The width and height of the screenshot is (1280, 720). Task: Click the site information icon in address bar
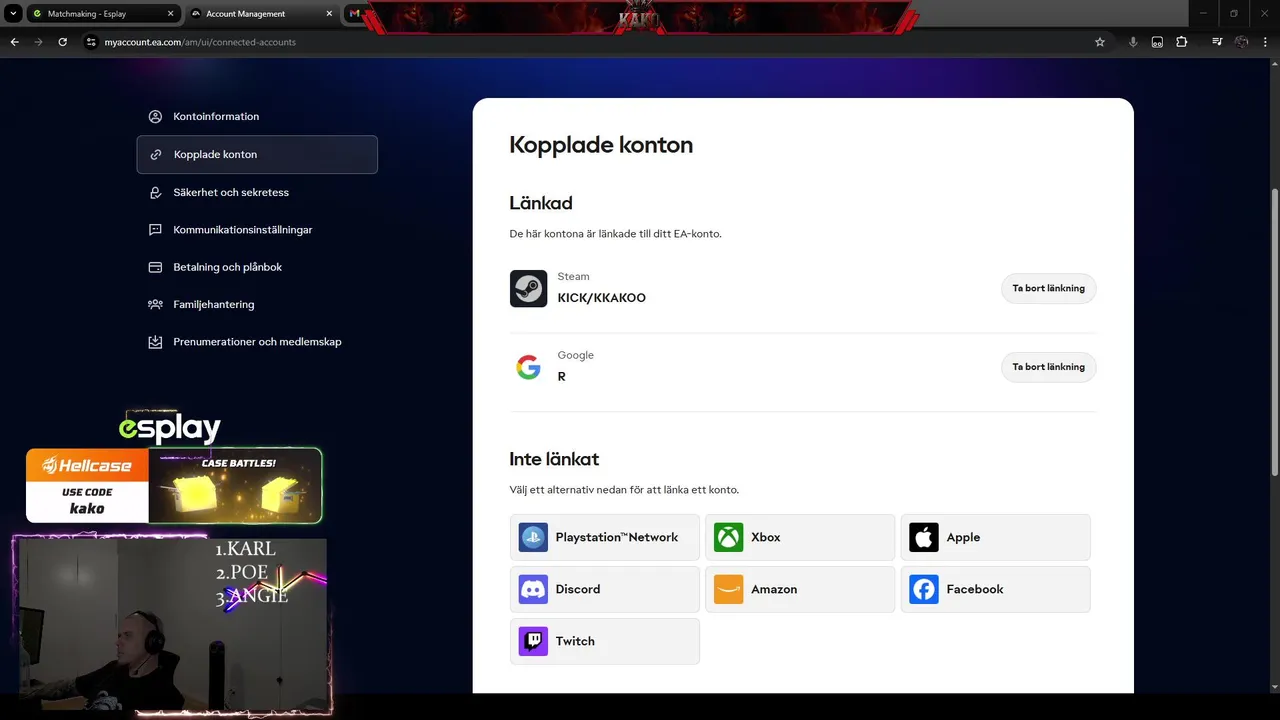tap(90, 42)
